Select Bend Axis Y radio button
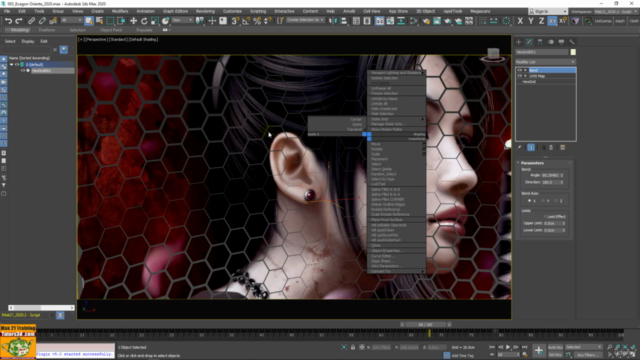 click(543, 201)
